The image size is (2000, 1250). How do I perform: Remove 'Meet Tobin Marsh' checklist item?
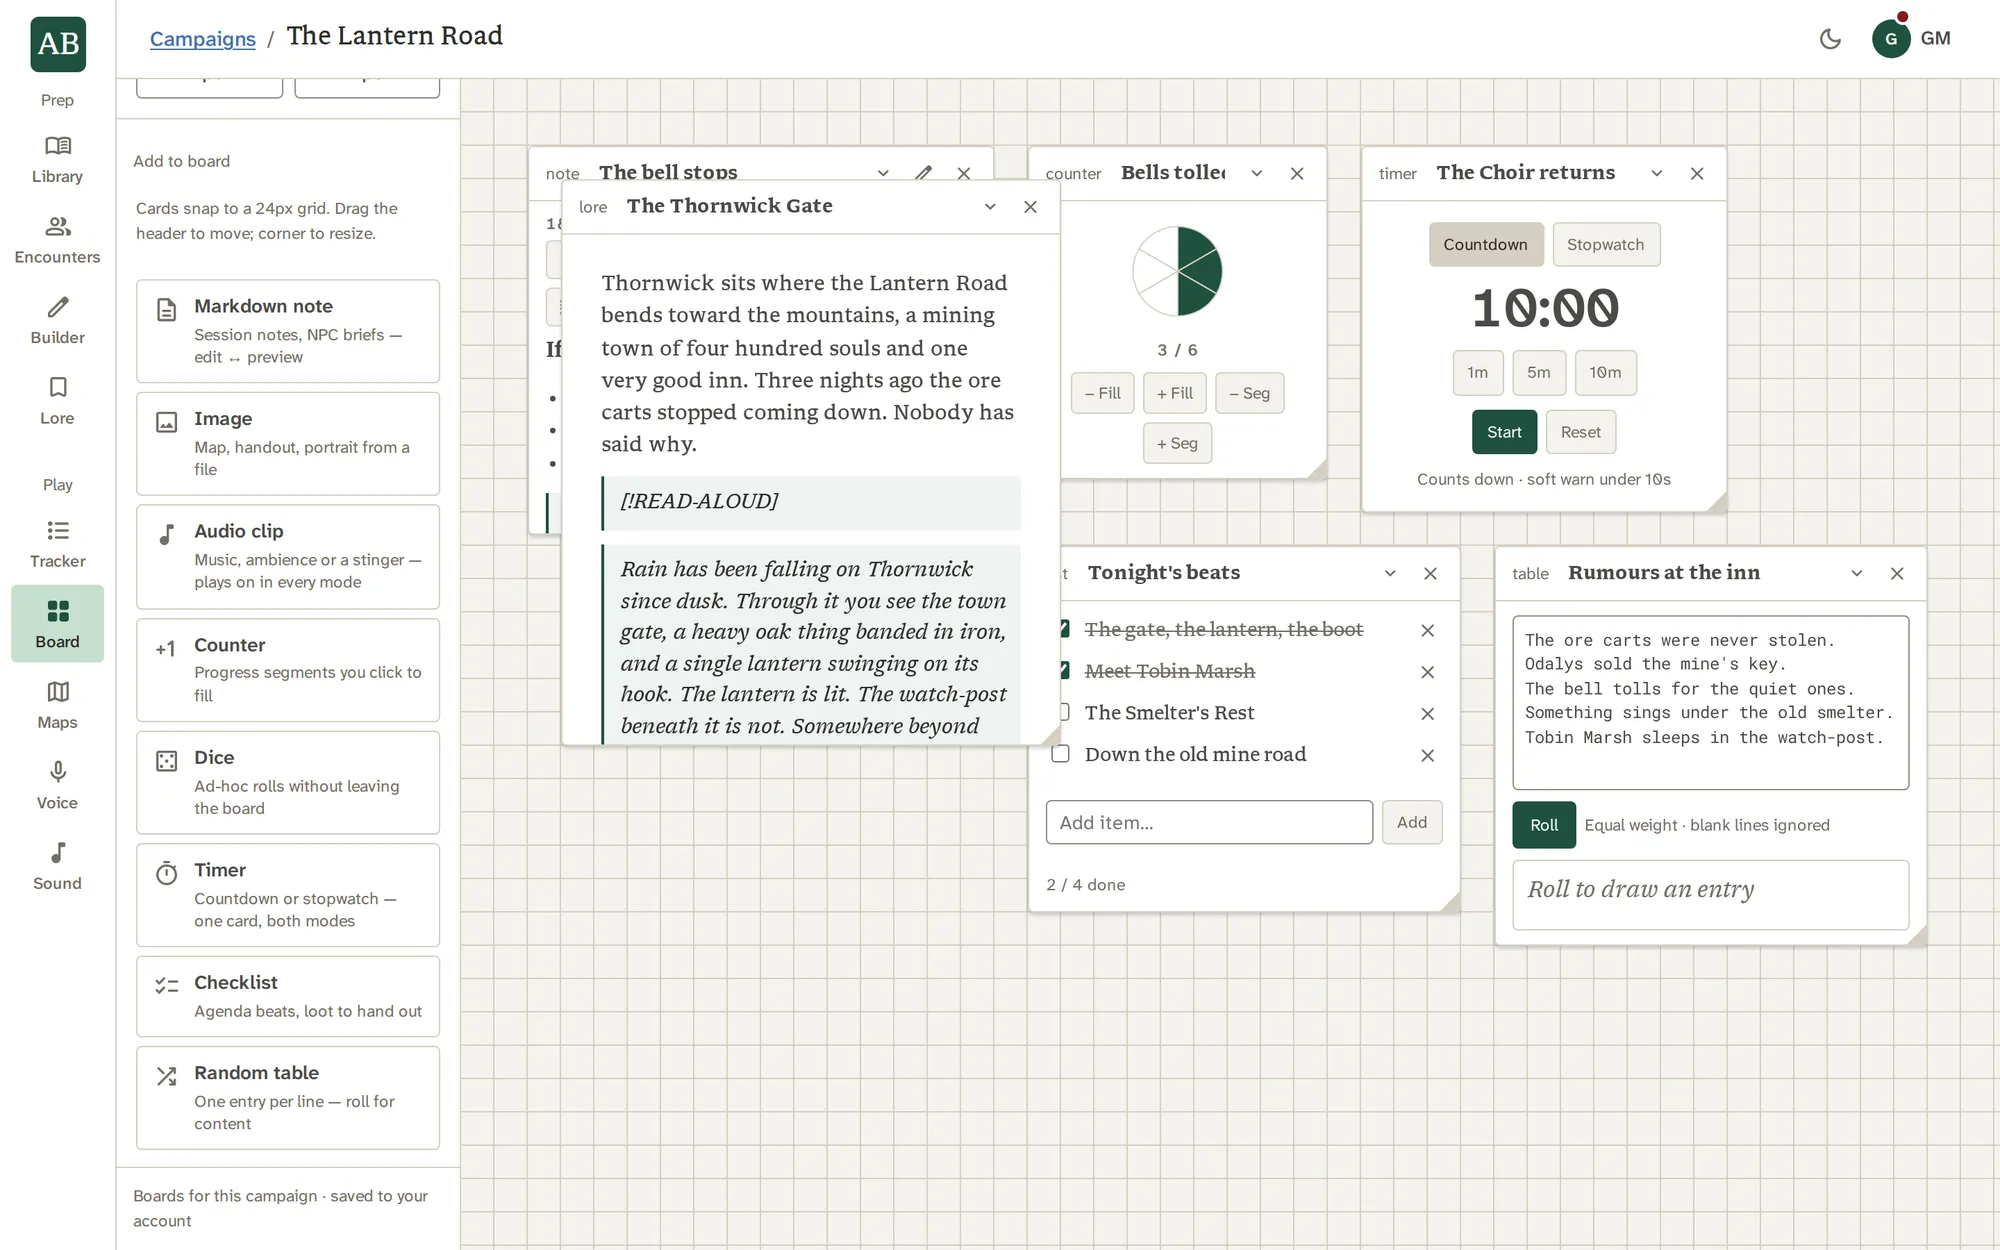coord(1427,672)
